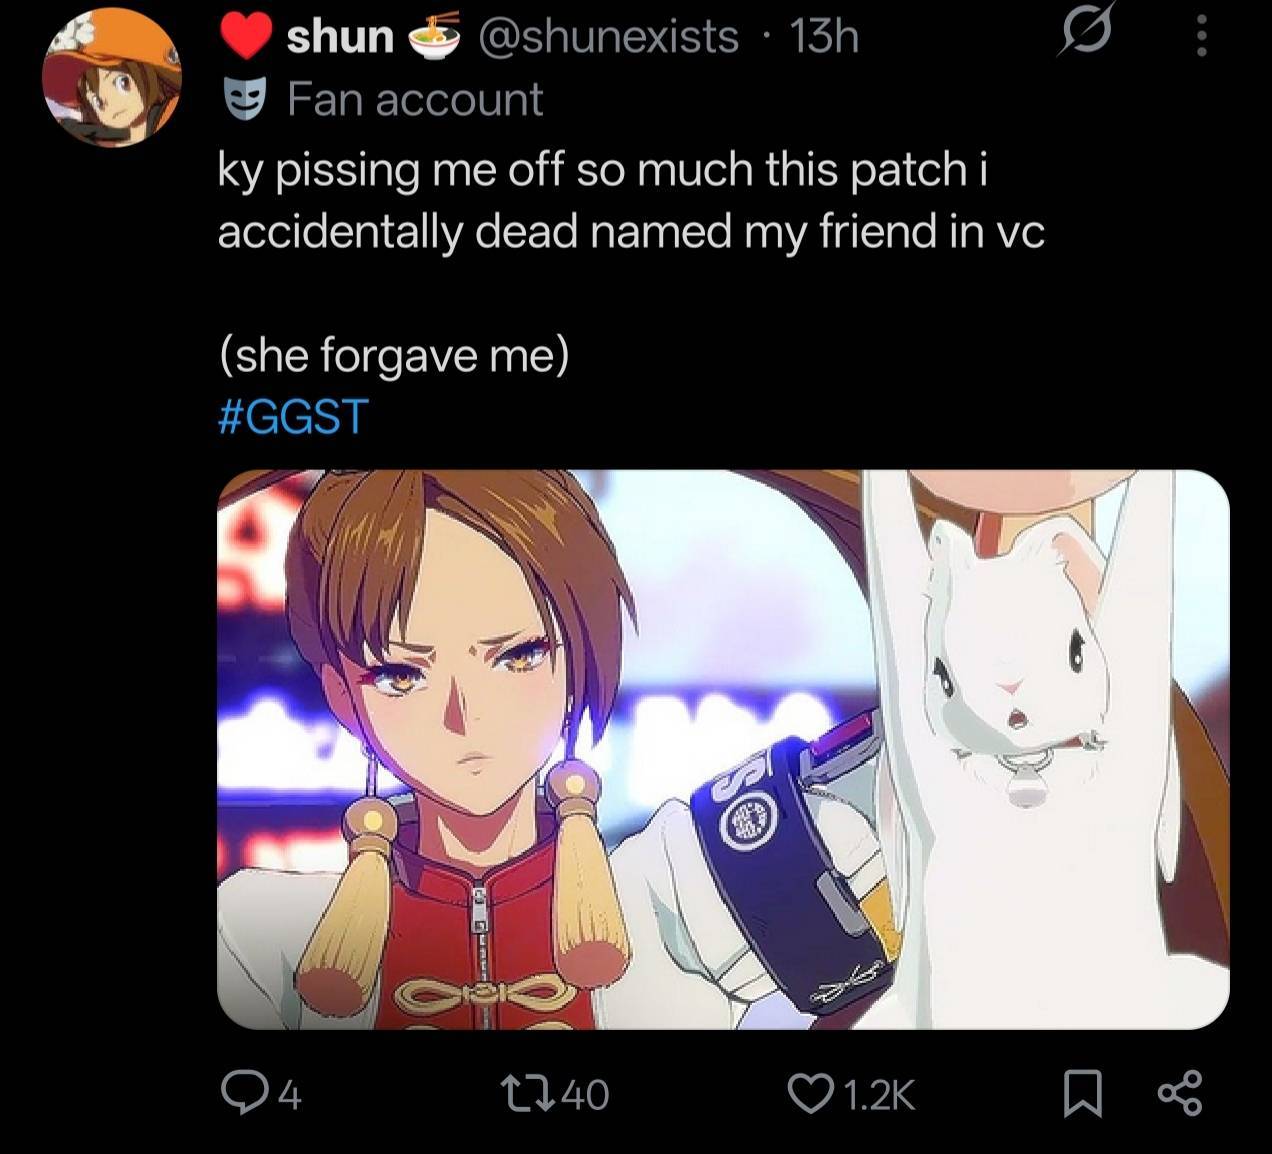Open the share icon menu
The width and height of the screenshot is (1272, 1154).
(1179, 1093)
